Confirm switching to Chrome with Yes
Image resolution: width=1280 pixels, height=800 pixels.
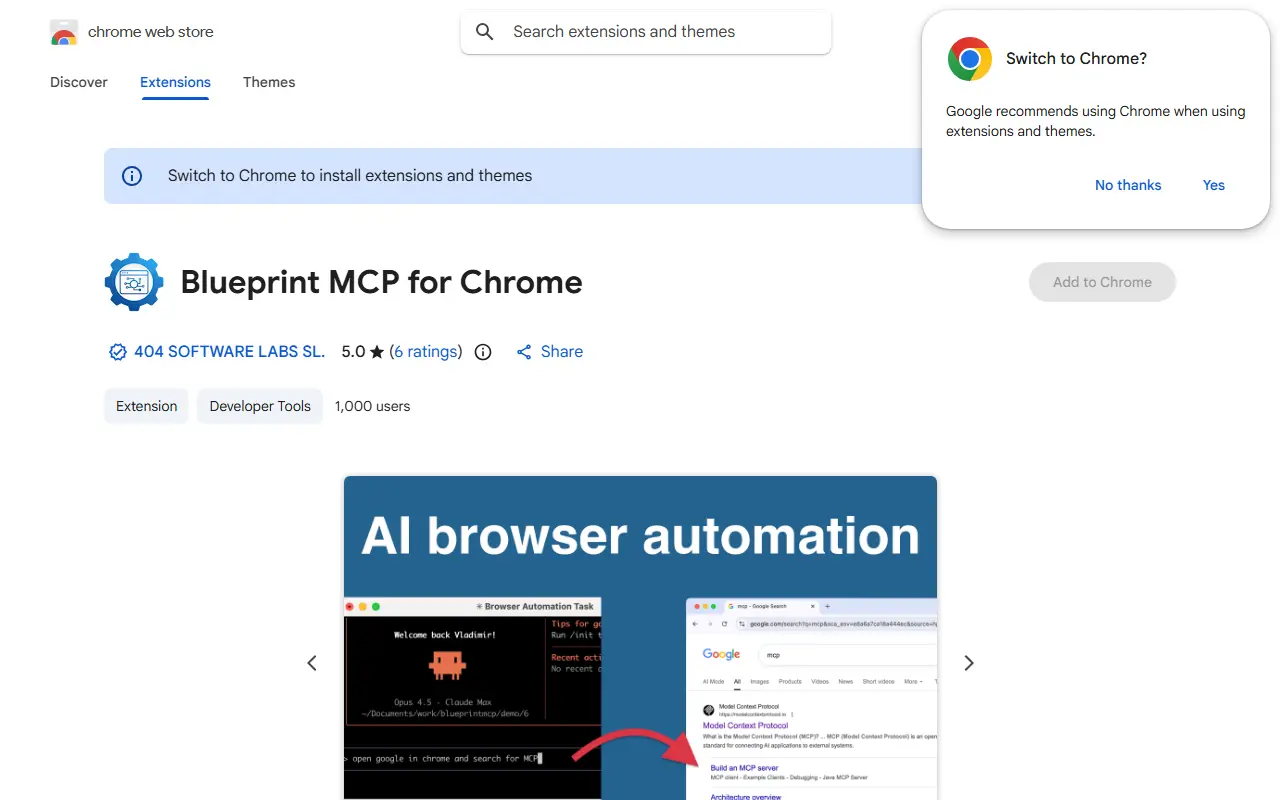1214,185
